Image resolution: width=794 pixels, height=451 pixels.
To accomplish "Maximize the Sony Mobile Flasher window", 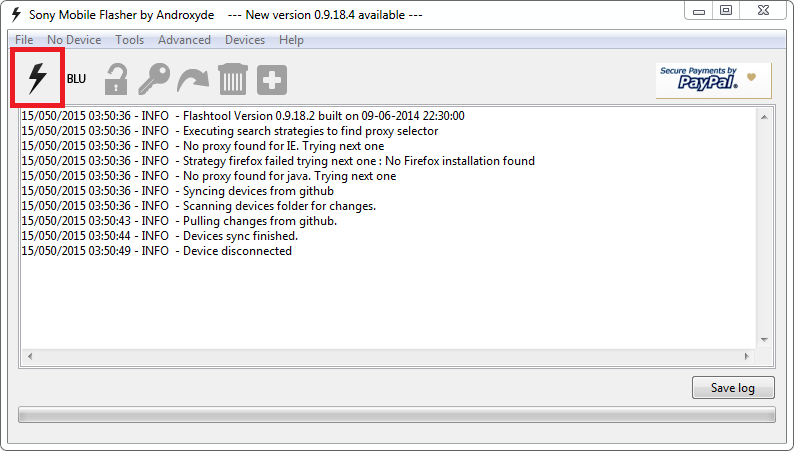I will 726,11.
